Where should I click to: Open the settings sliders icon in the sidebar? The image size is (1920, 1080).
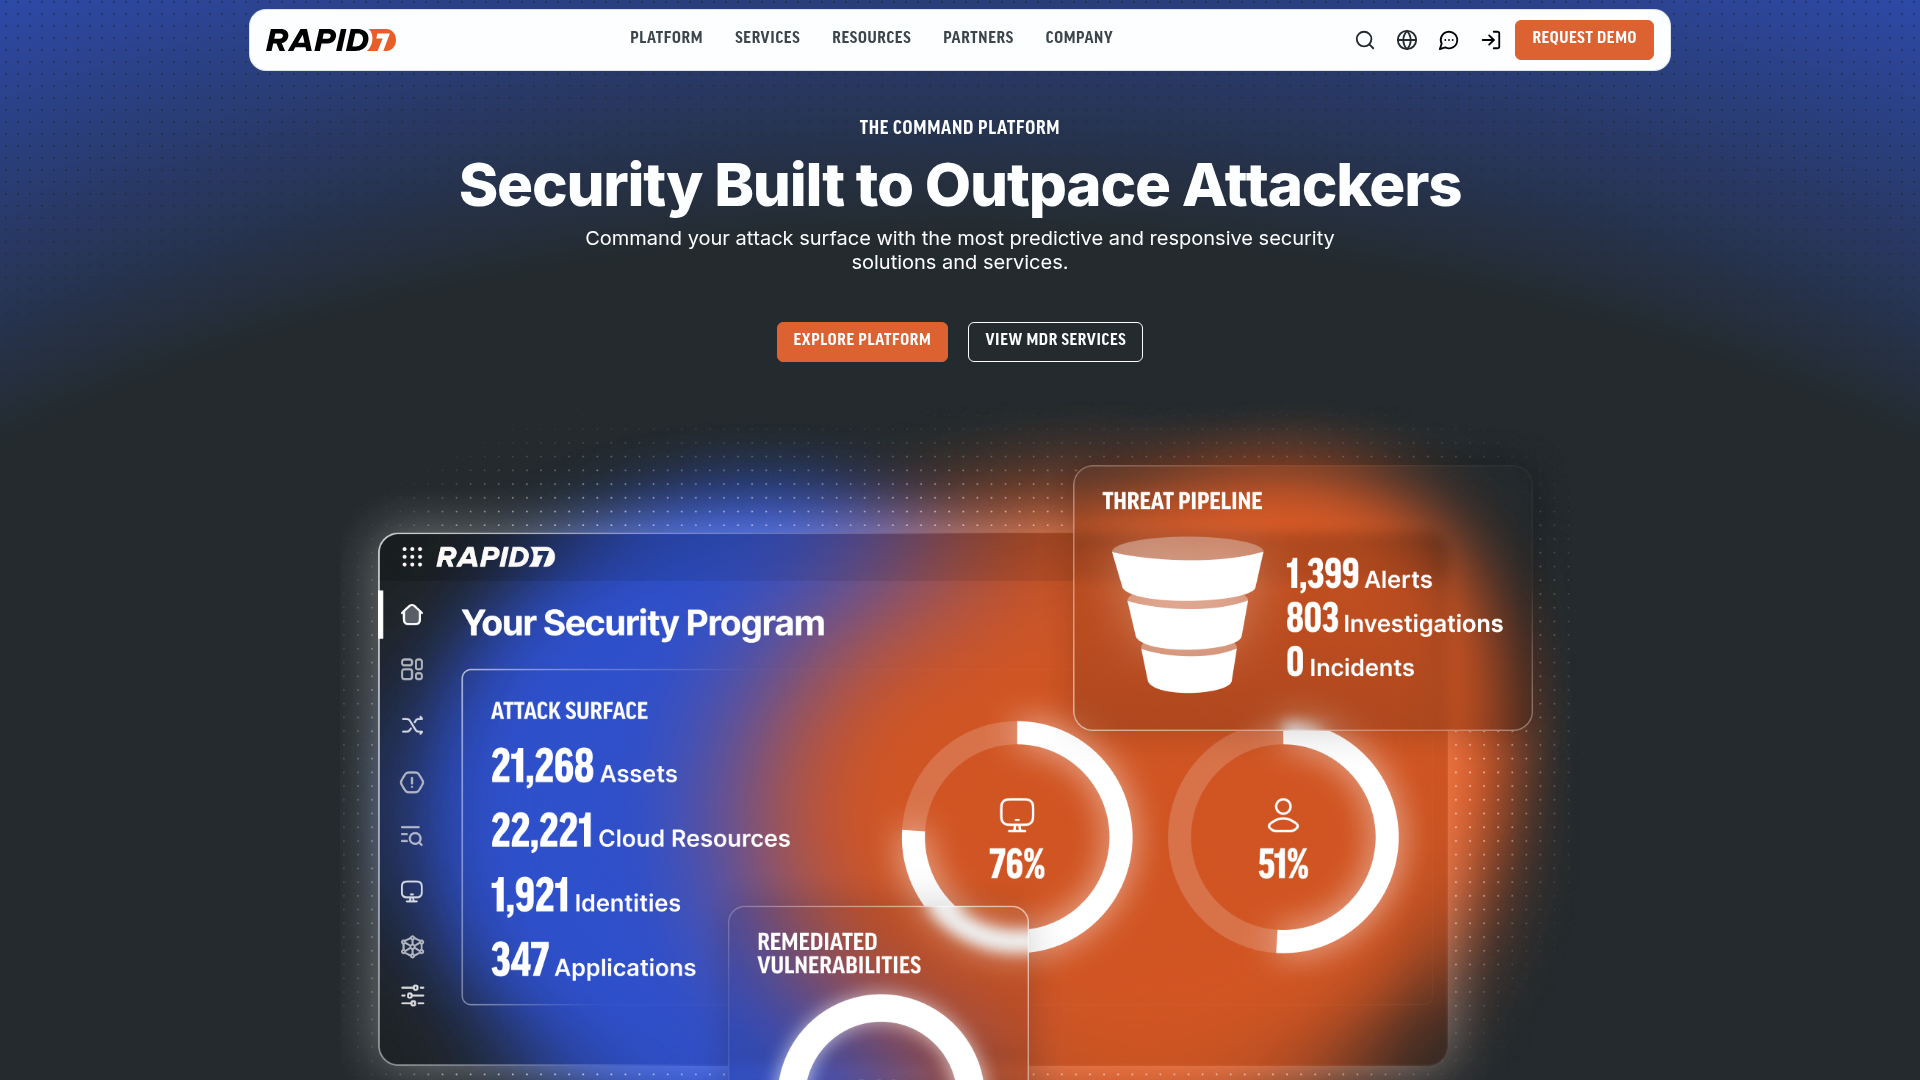[x=411, y=995]
